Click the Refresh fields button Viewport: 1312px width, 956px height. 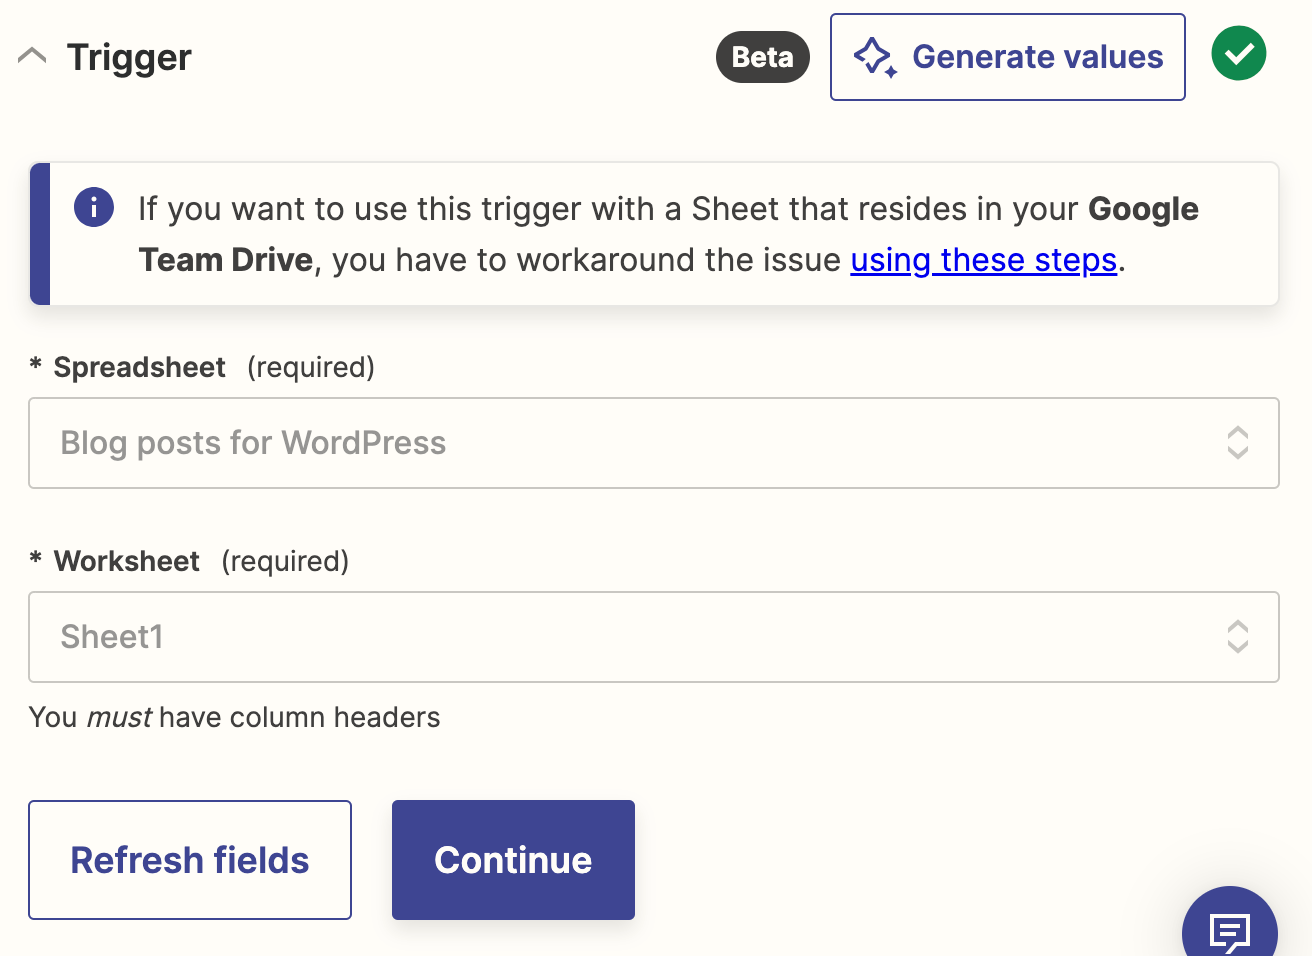190,860
